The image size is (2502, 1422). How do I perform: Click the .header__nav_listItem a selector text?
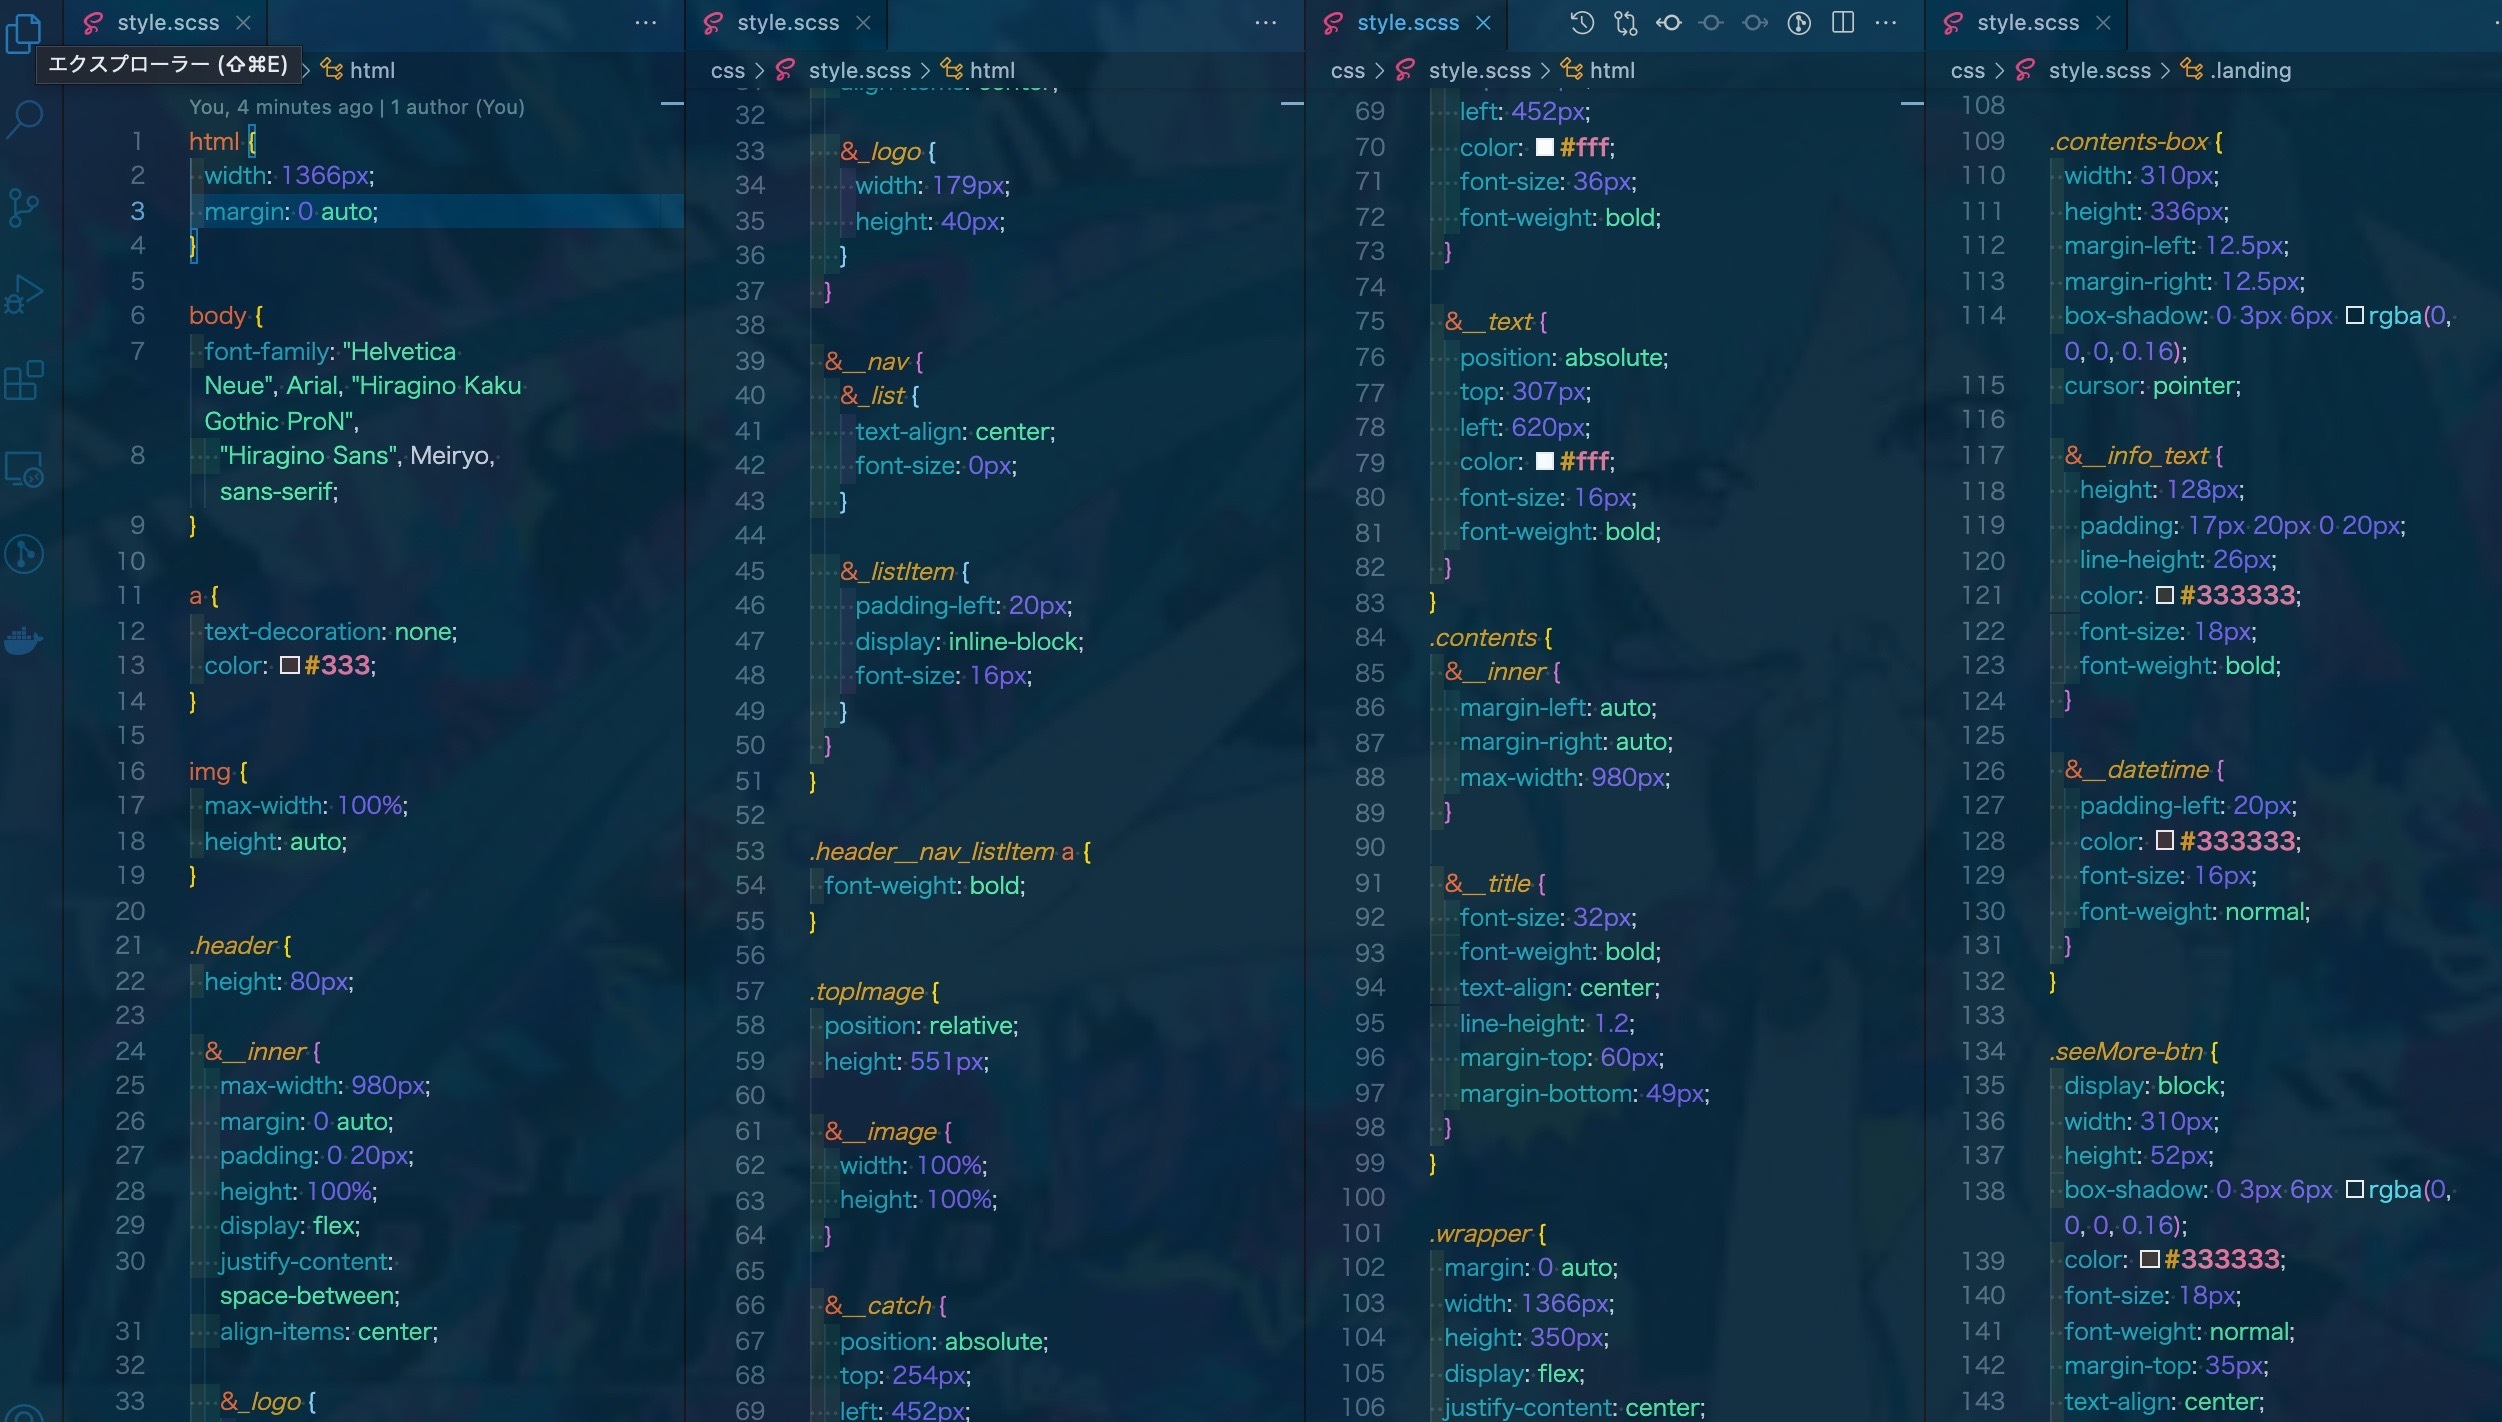(x=941, y=851)
